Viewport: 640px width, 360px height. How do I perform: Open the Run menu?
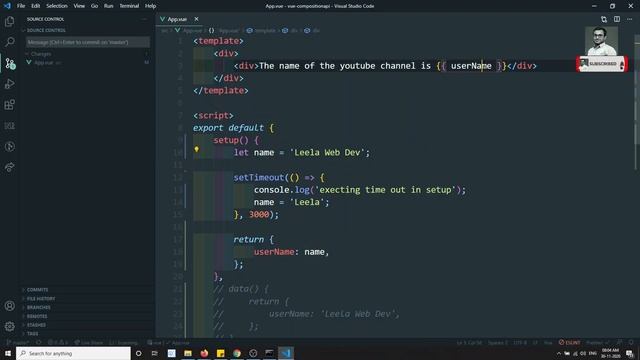point(108,6)
